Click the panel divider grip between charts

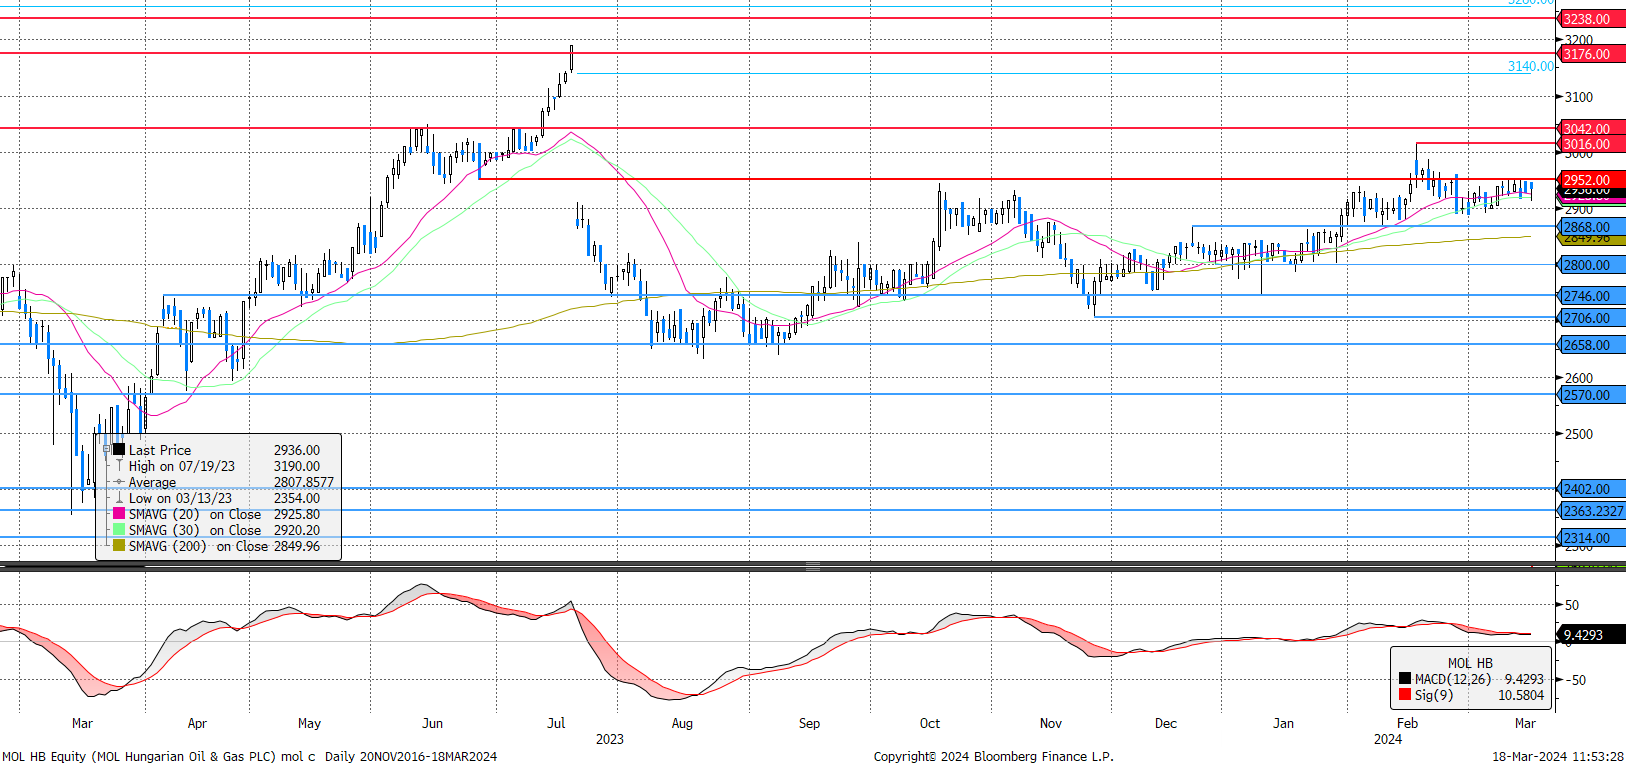click(813, 567)
